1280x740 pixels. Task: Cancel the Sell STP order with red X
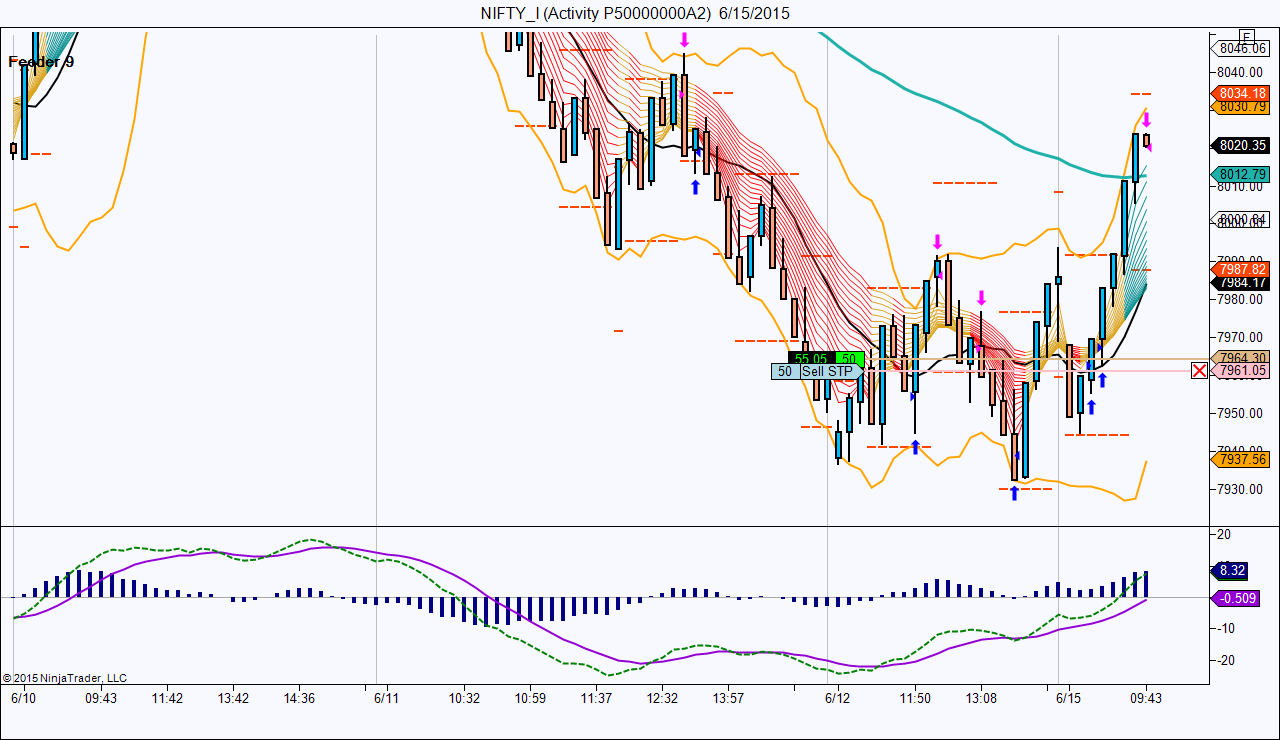1199,371
